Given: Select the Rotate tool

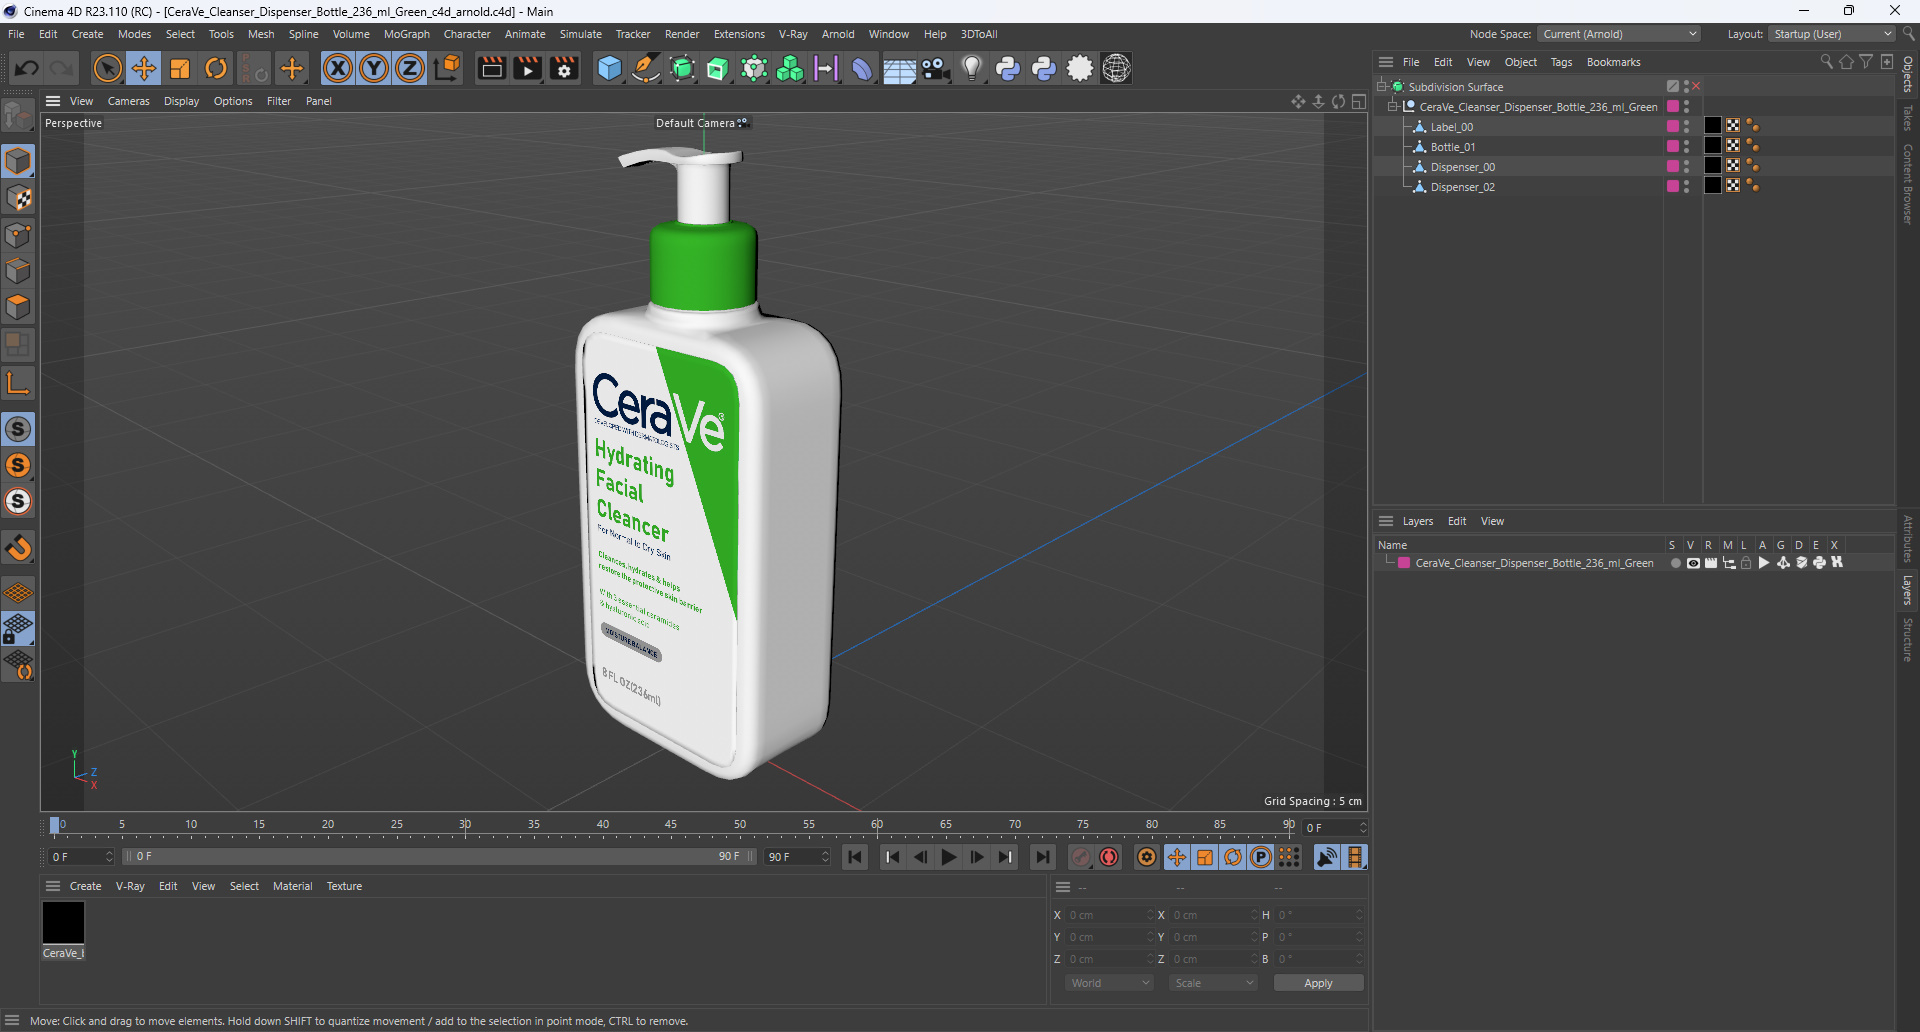Looking at the screenshot, I should [x=216, y=68].
